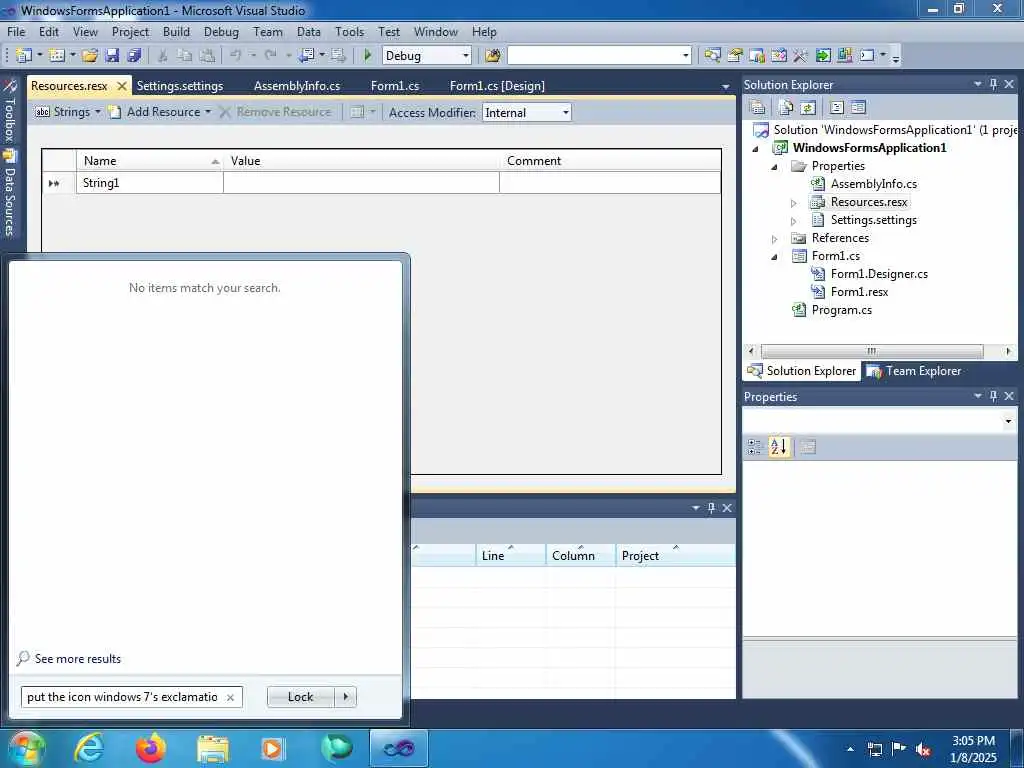Start debugging with the green play icon

[x=367, y=56]
